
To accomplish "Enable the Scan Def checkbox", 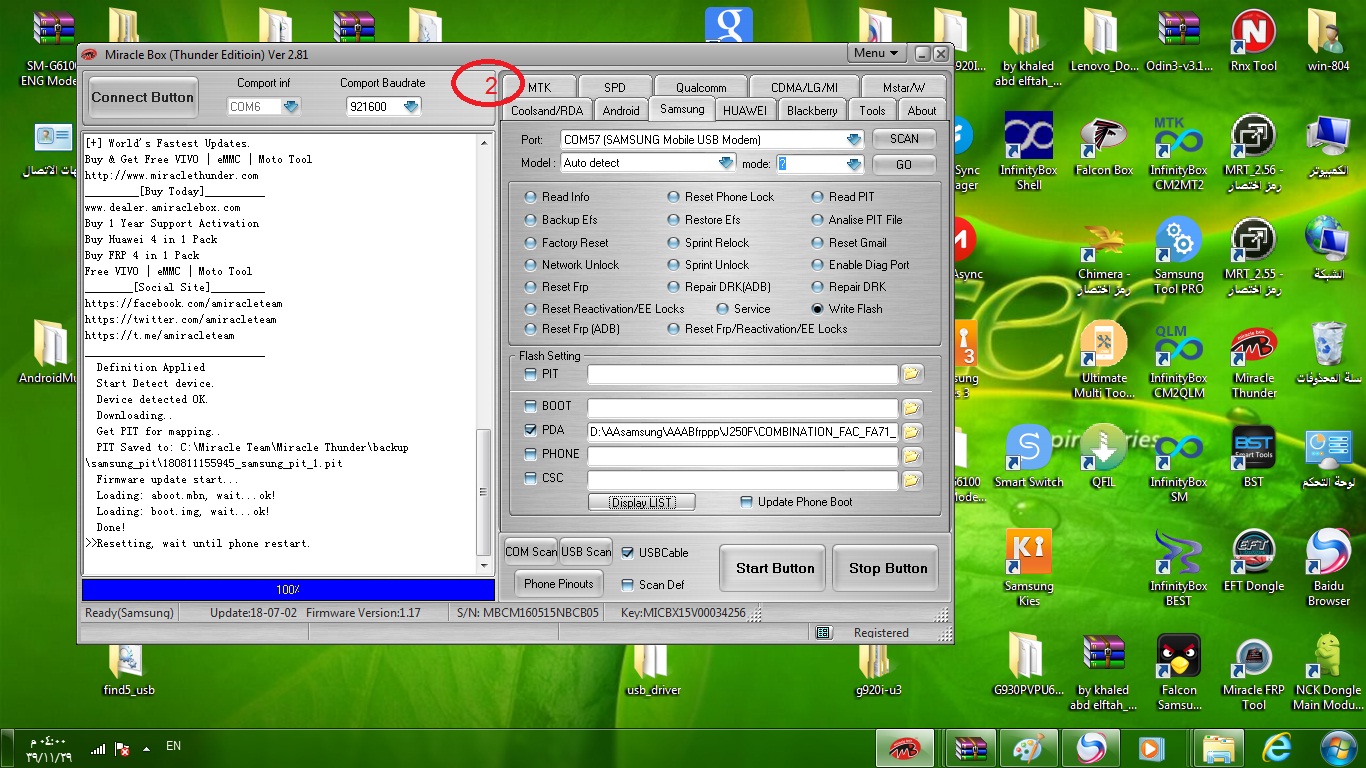I will pos(628,584).
